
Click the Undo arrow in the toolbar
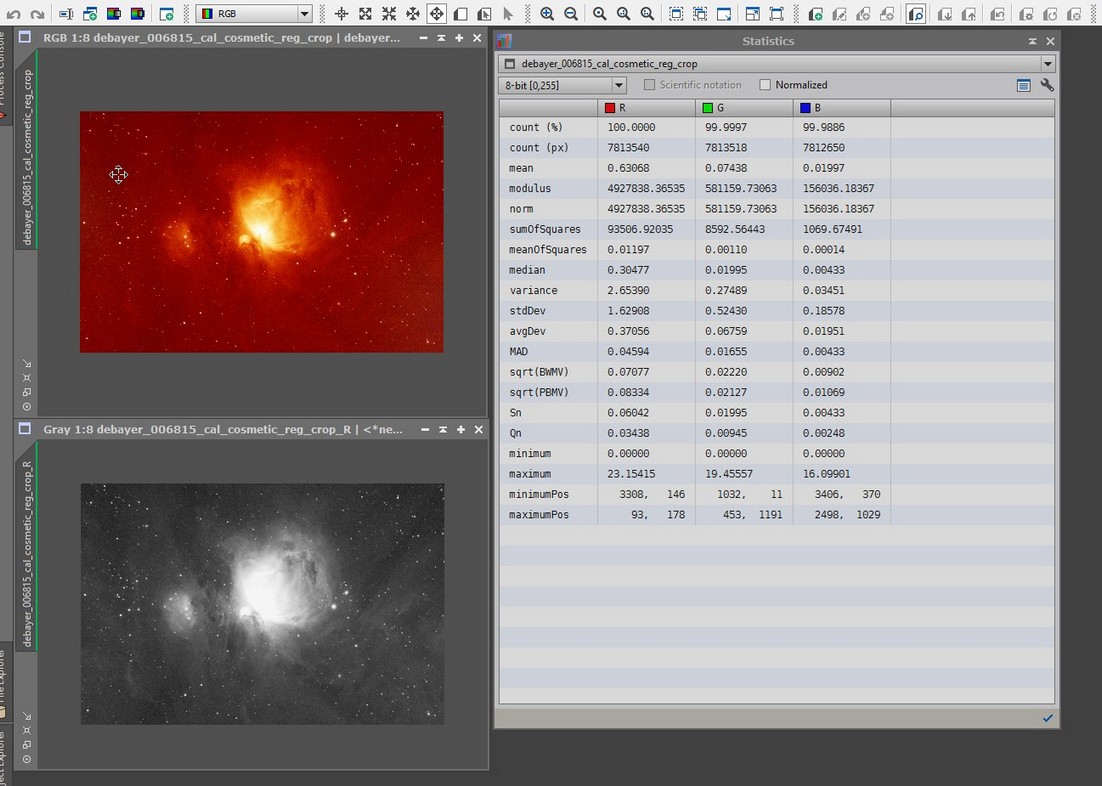(x=14, y=14)
